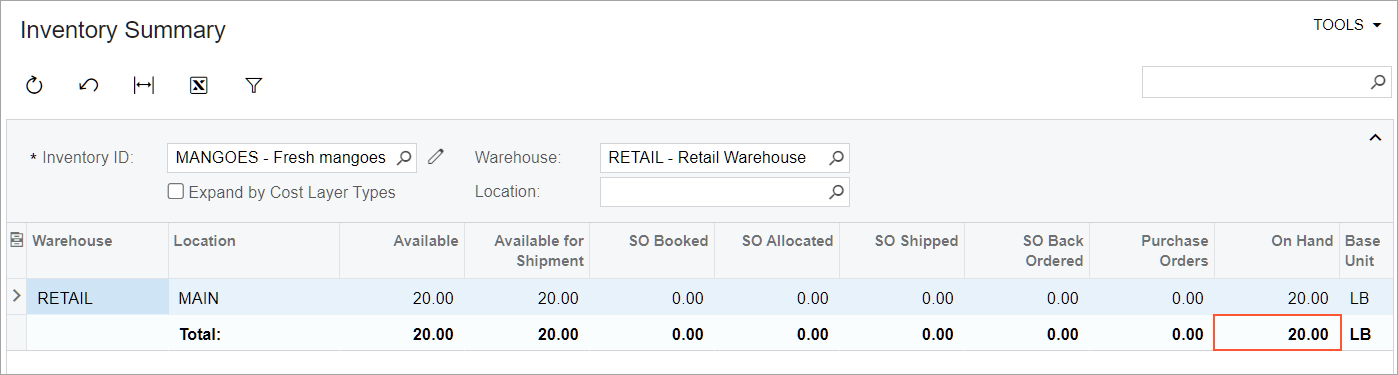Click magnifier in Location field
The width and height of the screenshot is (1398, 375).
837,191
